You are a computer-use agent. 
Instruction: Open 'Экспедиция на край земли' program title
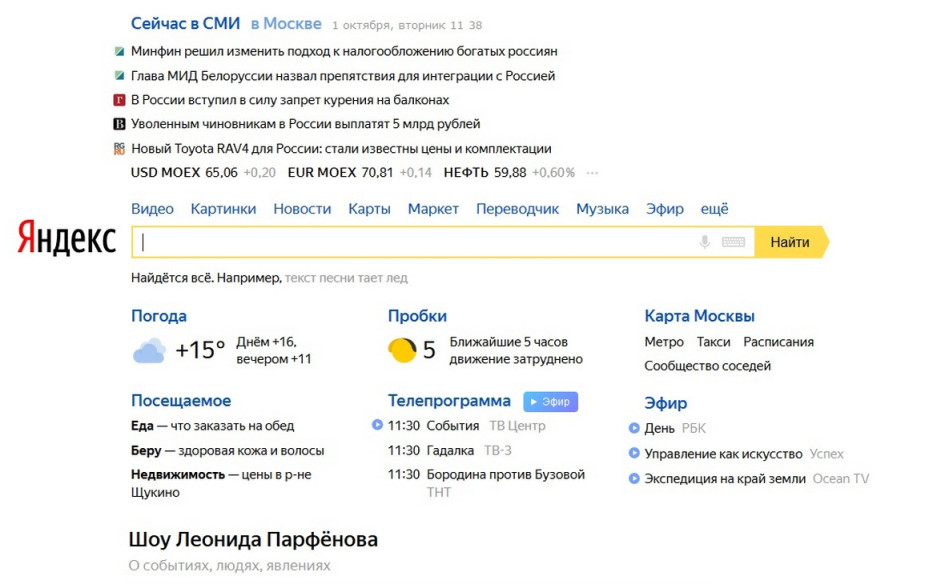coord(725,479)
